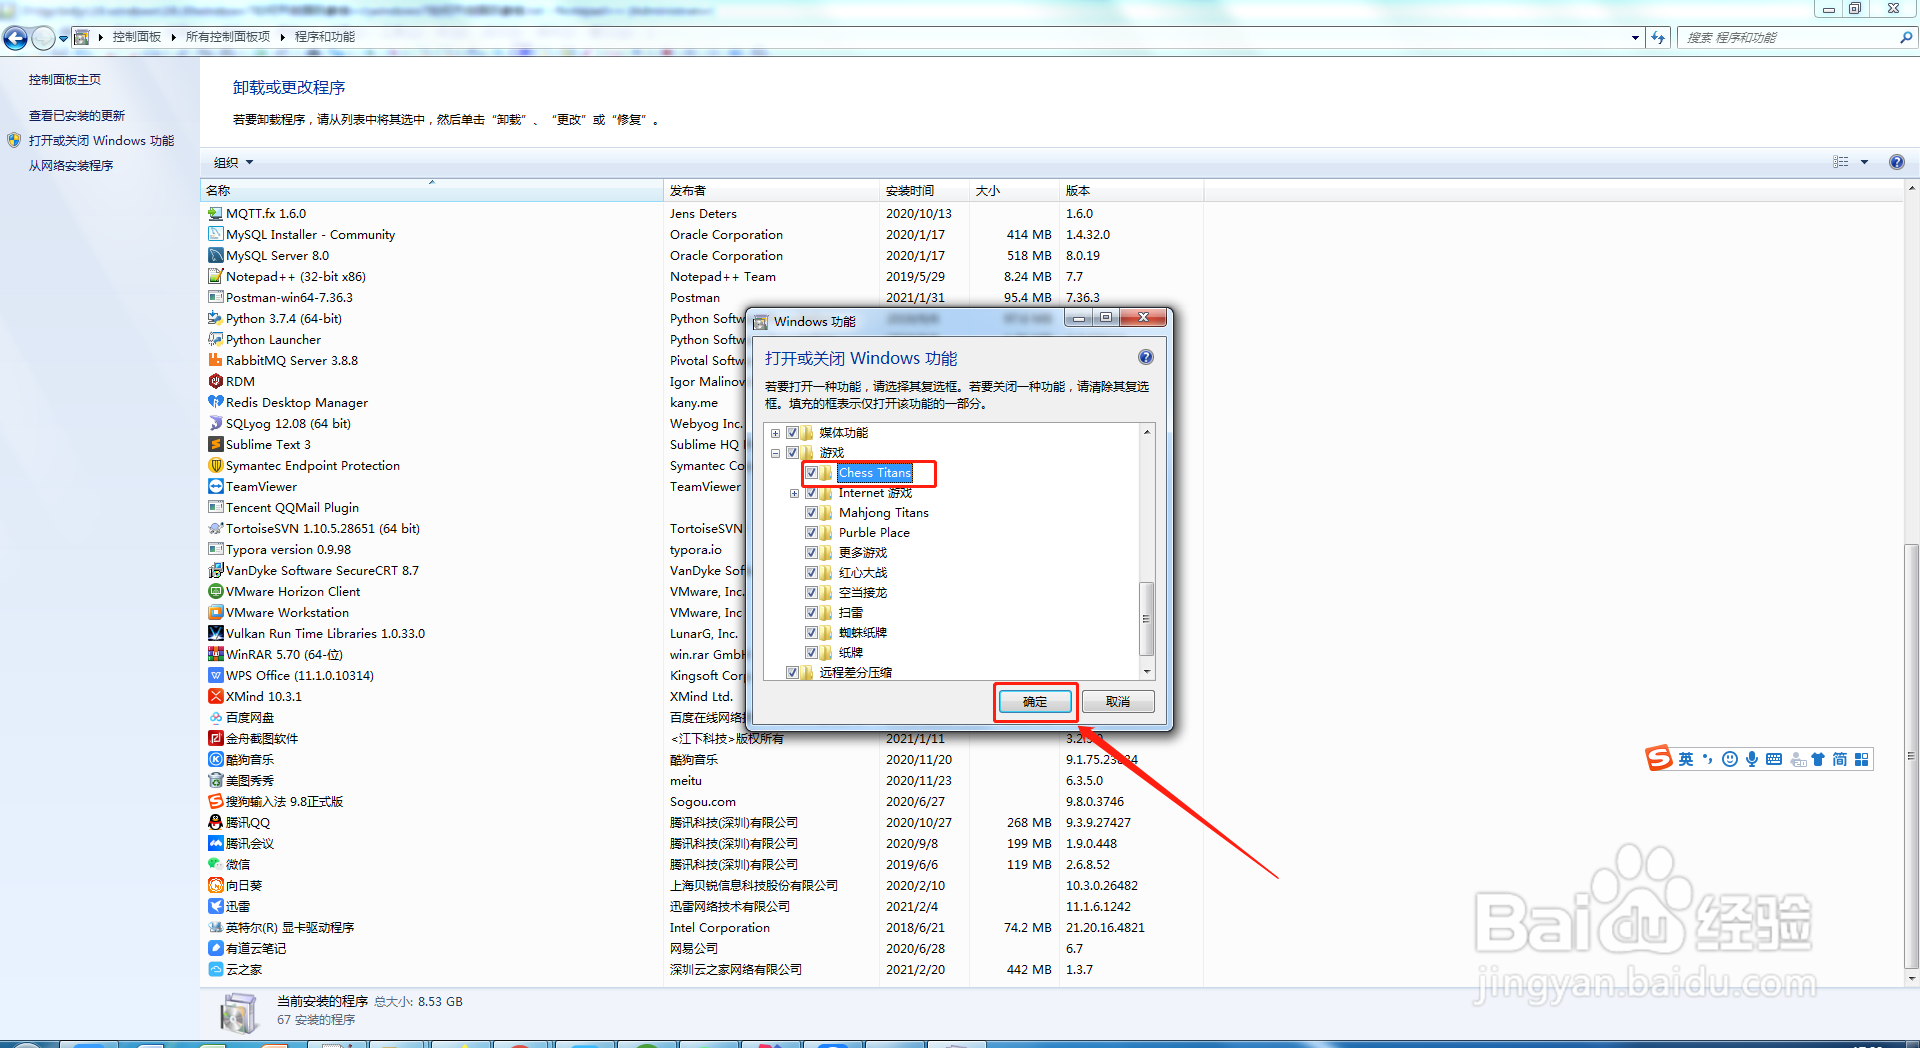Click the Back navigation arrow
1920x1048 pixels.
click(x=15, y=38)
